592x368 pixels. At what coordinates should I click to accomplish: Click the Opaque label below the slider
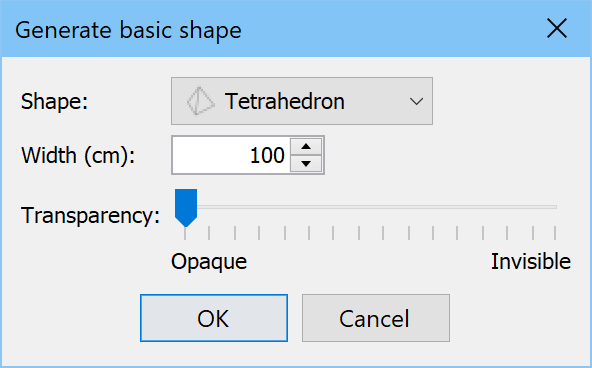209,262
